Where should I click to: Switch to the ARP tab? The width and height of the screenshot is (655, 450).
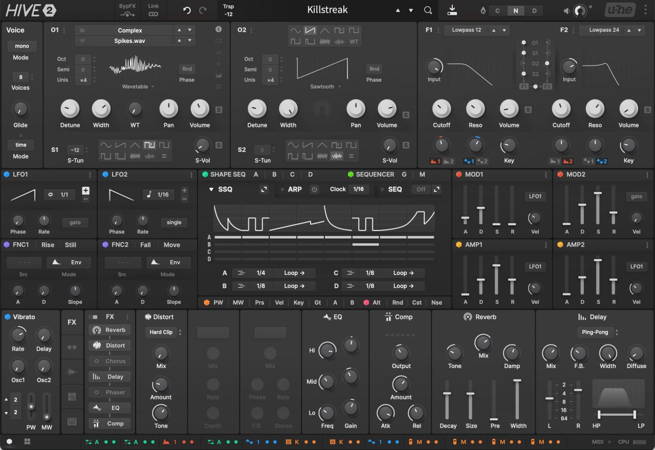pyautogui.click(x=295, y=188)
